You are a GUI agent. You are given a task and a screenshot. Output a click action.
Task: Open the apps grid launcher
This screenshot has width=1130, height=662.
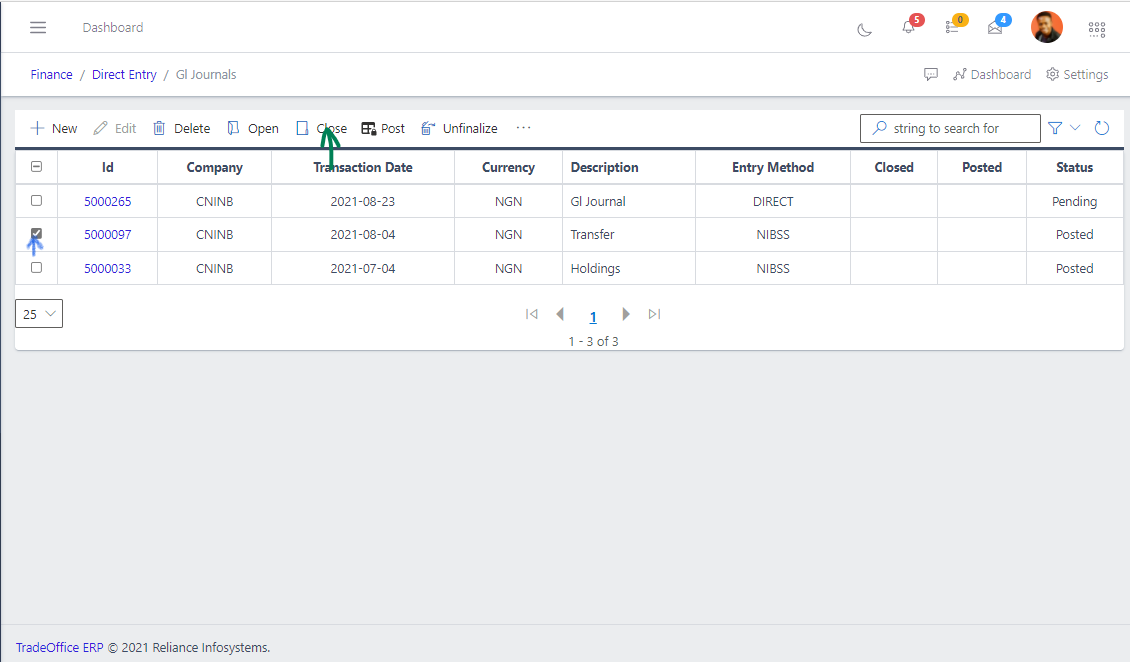point(1097,29)
